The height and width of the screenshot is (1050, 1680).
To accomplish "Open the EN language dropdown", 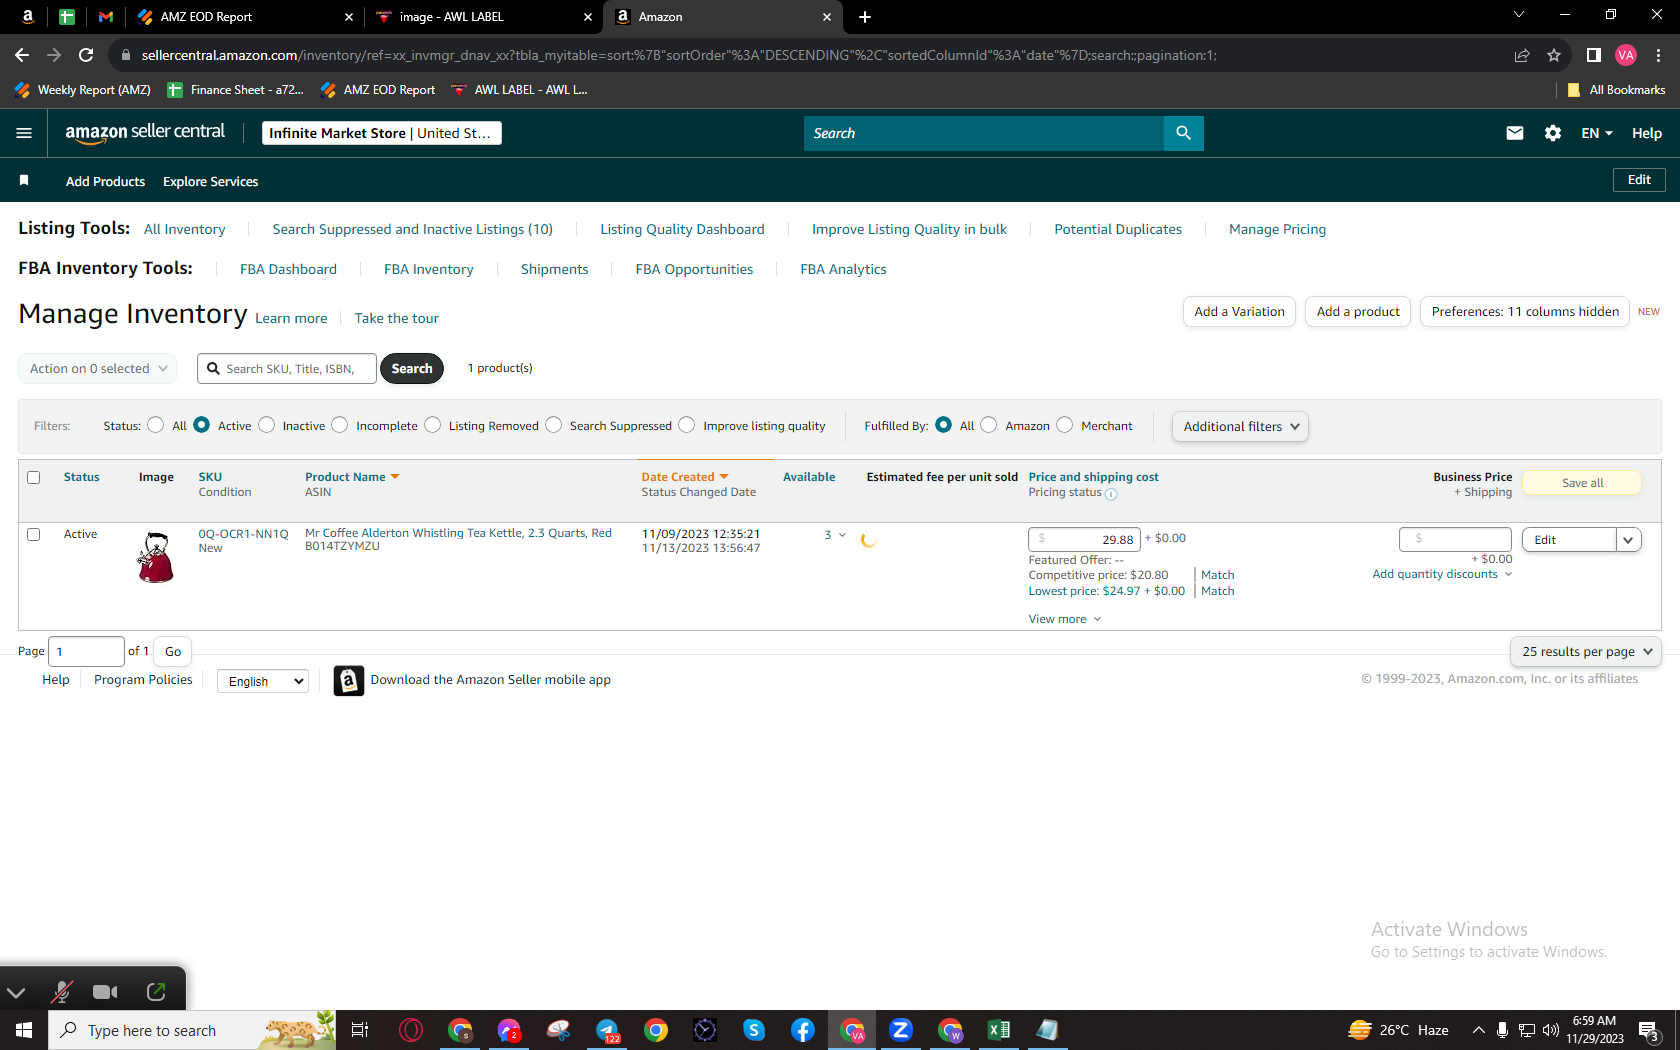I will (x=1597, y=133).
